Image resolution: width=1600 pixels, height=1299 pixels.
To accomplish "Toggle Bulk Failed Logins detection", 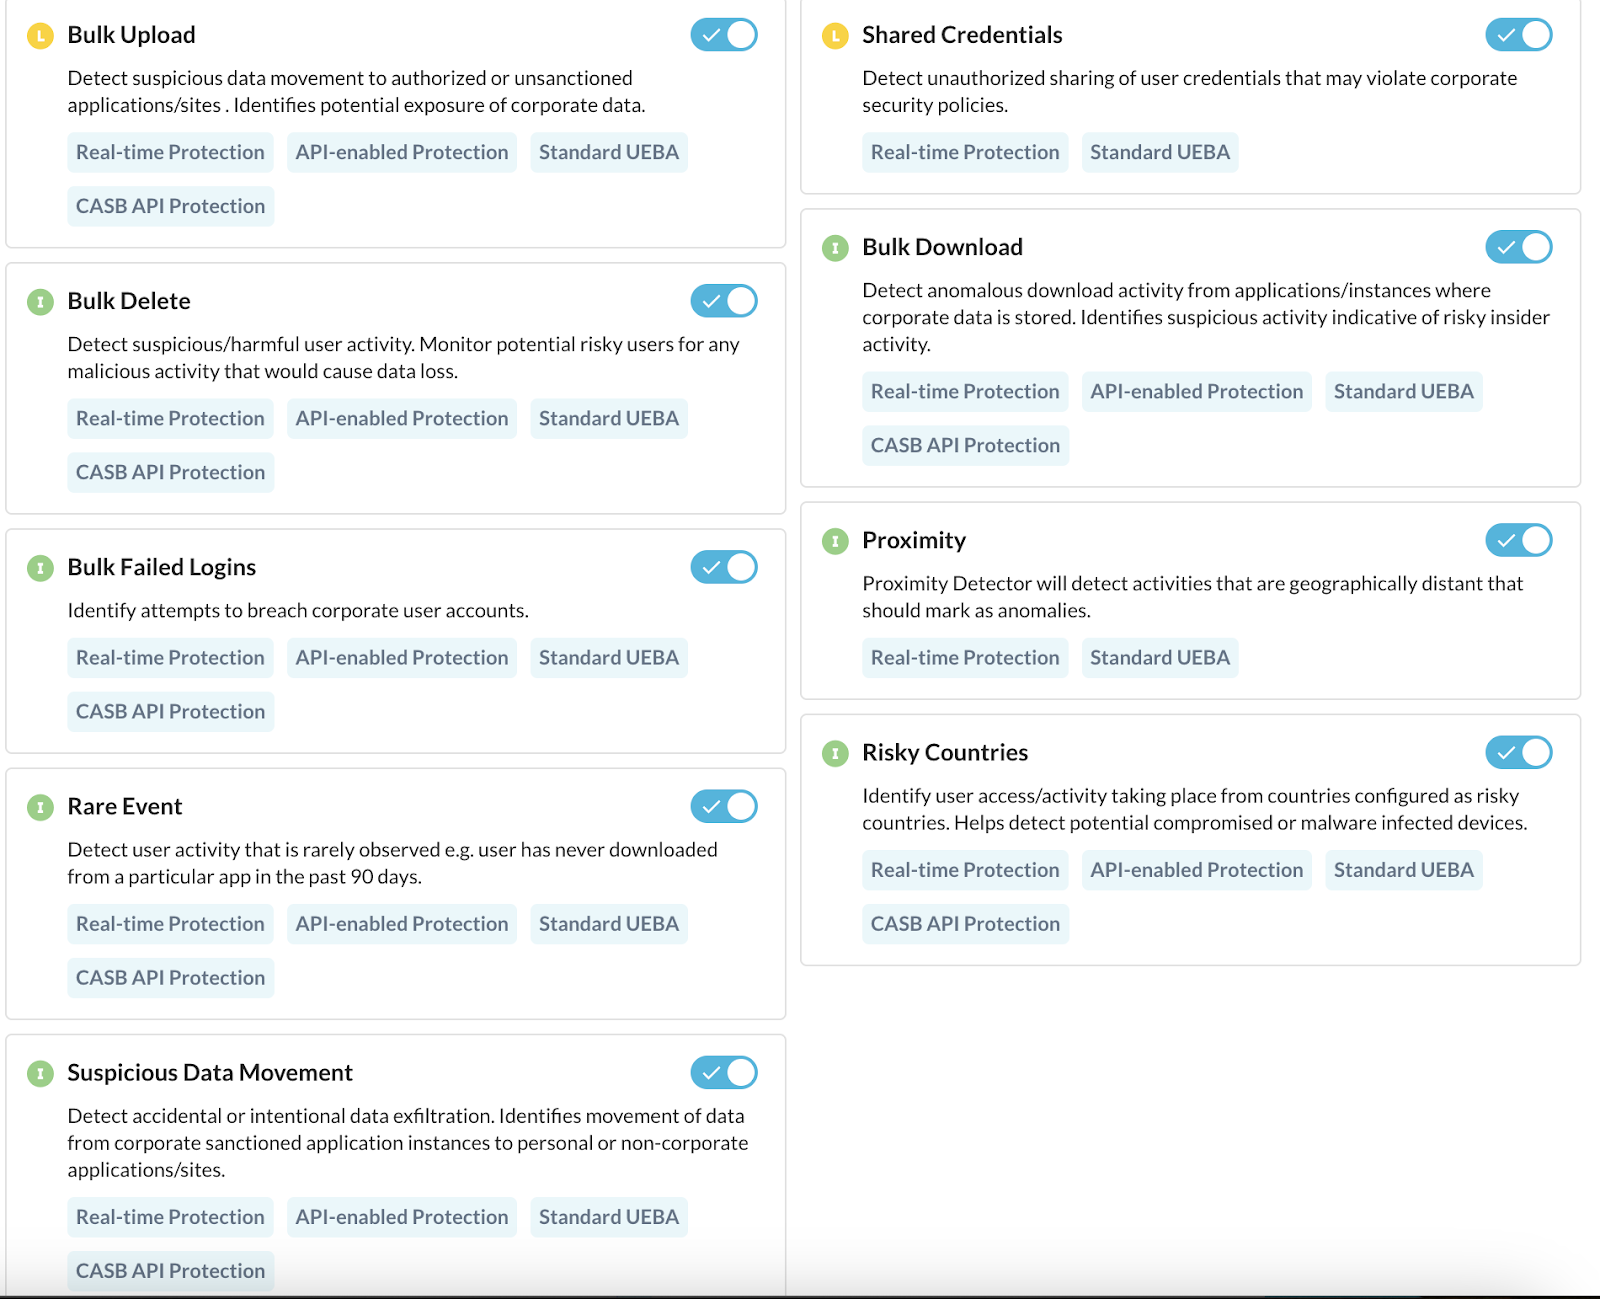I will point(724,567).
